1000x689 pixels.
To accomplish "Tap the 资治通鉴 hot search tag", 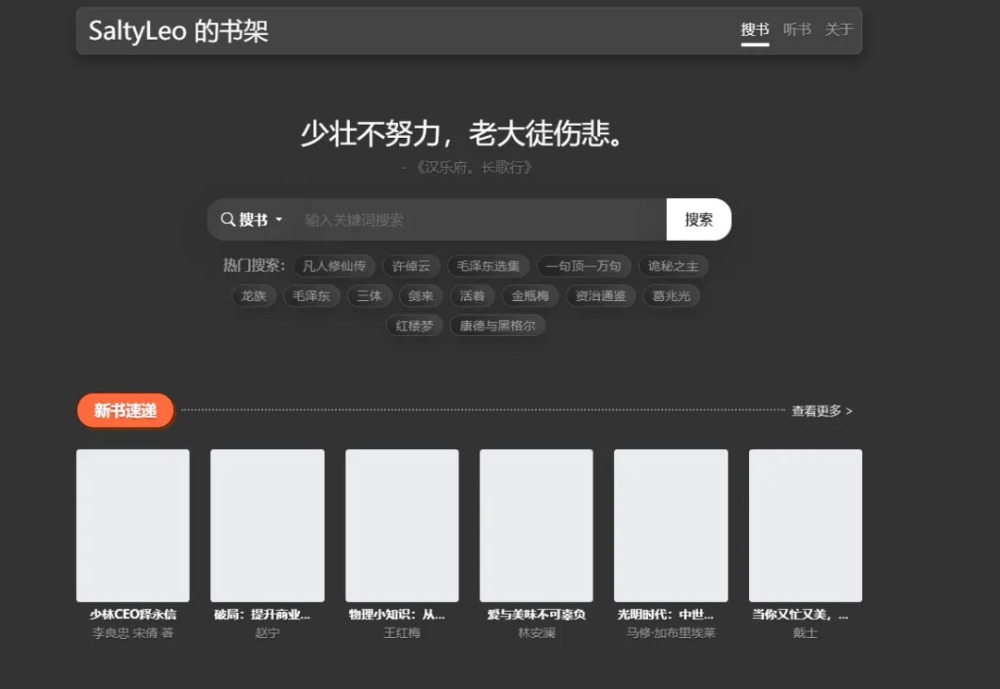I will (x=600, y=296).
